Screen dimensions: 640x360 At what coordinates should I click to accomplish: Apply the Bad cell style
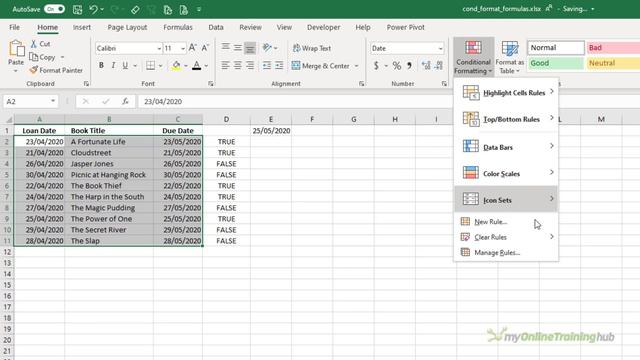click(x=613, y=48)
